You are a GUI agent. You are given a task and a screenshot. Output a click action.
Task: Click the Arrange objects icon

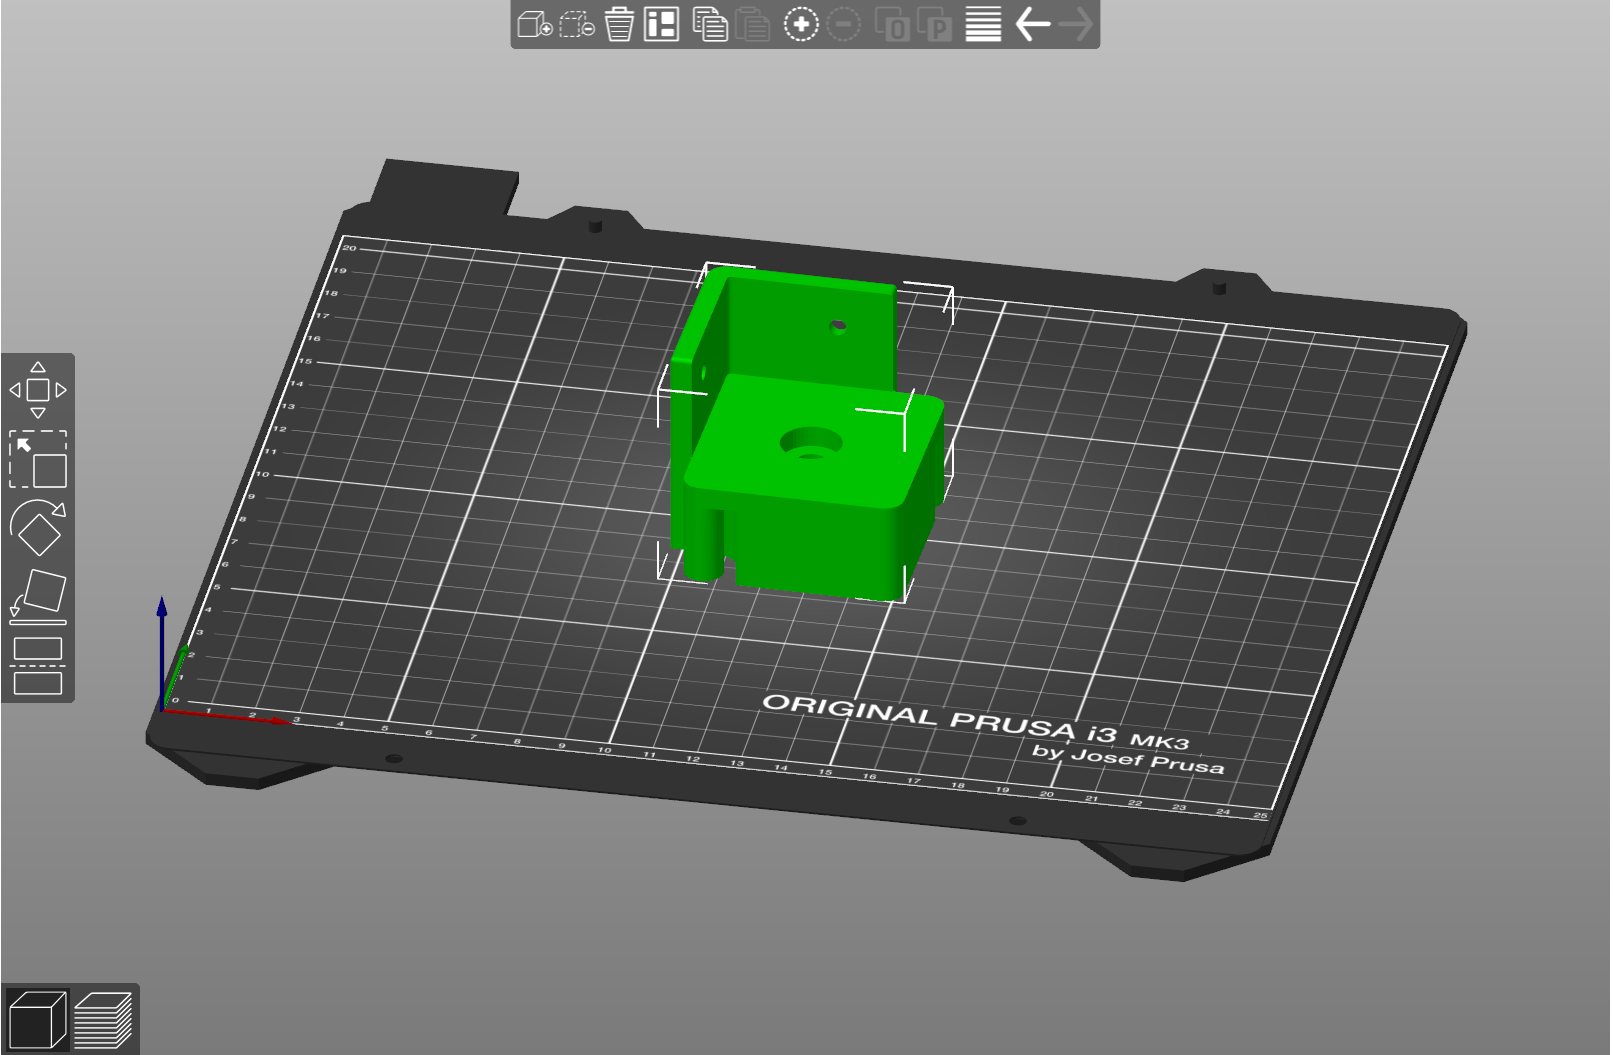coord(661,24)
